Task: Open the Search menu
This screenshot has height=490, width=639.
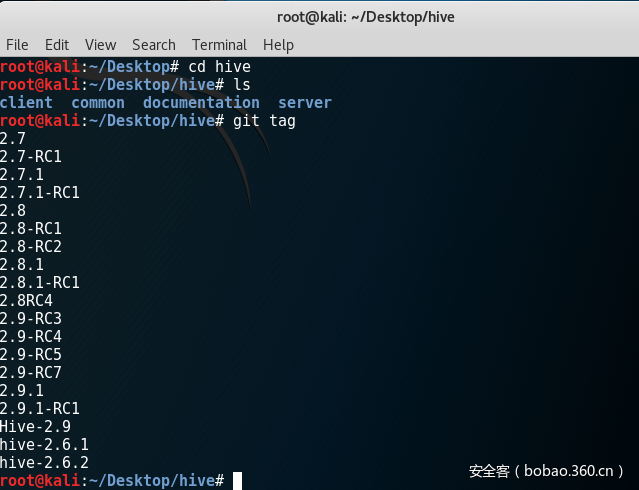Action: 154,45
